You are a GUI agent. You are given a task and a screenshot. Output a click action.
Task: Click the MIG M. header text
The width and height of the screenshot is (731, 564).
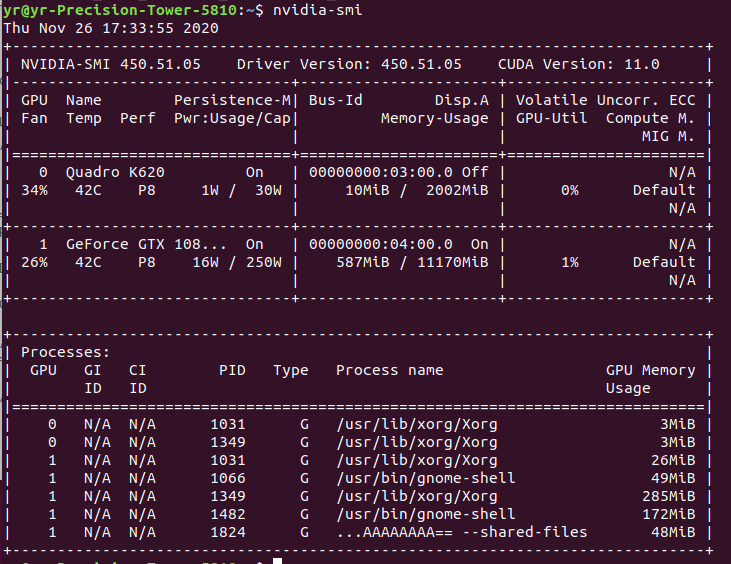click(x=669, y=136)
